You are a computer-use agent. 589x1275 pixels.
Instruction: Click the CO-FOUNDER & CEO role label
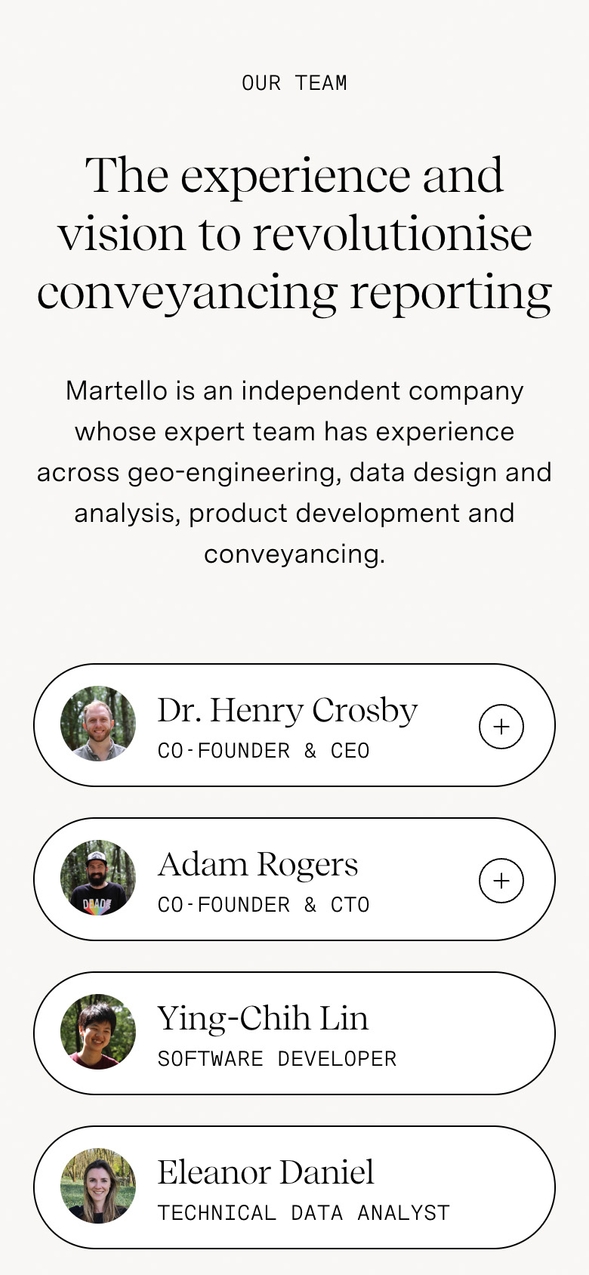click(x=263, y=751)
